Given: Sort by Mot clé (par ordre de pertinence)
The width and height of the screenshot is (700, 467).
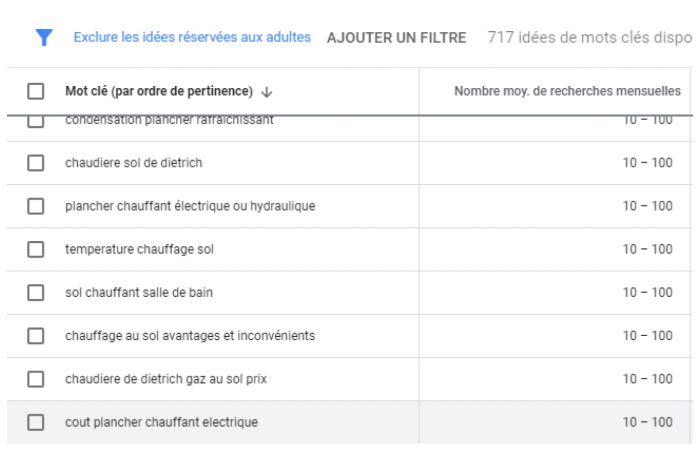Looking at the screenshot, I should tap(158, 92).
